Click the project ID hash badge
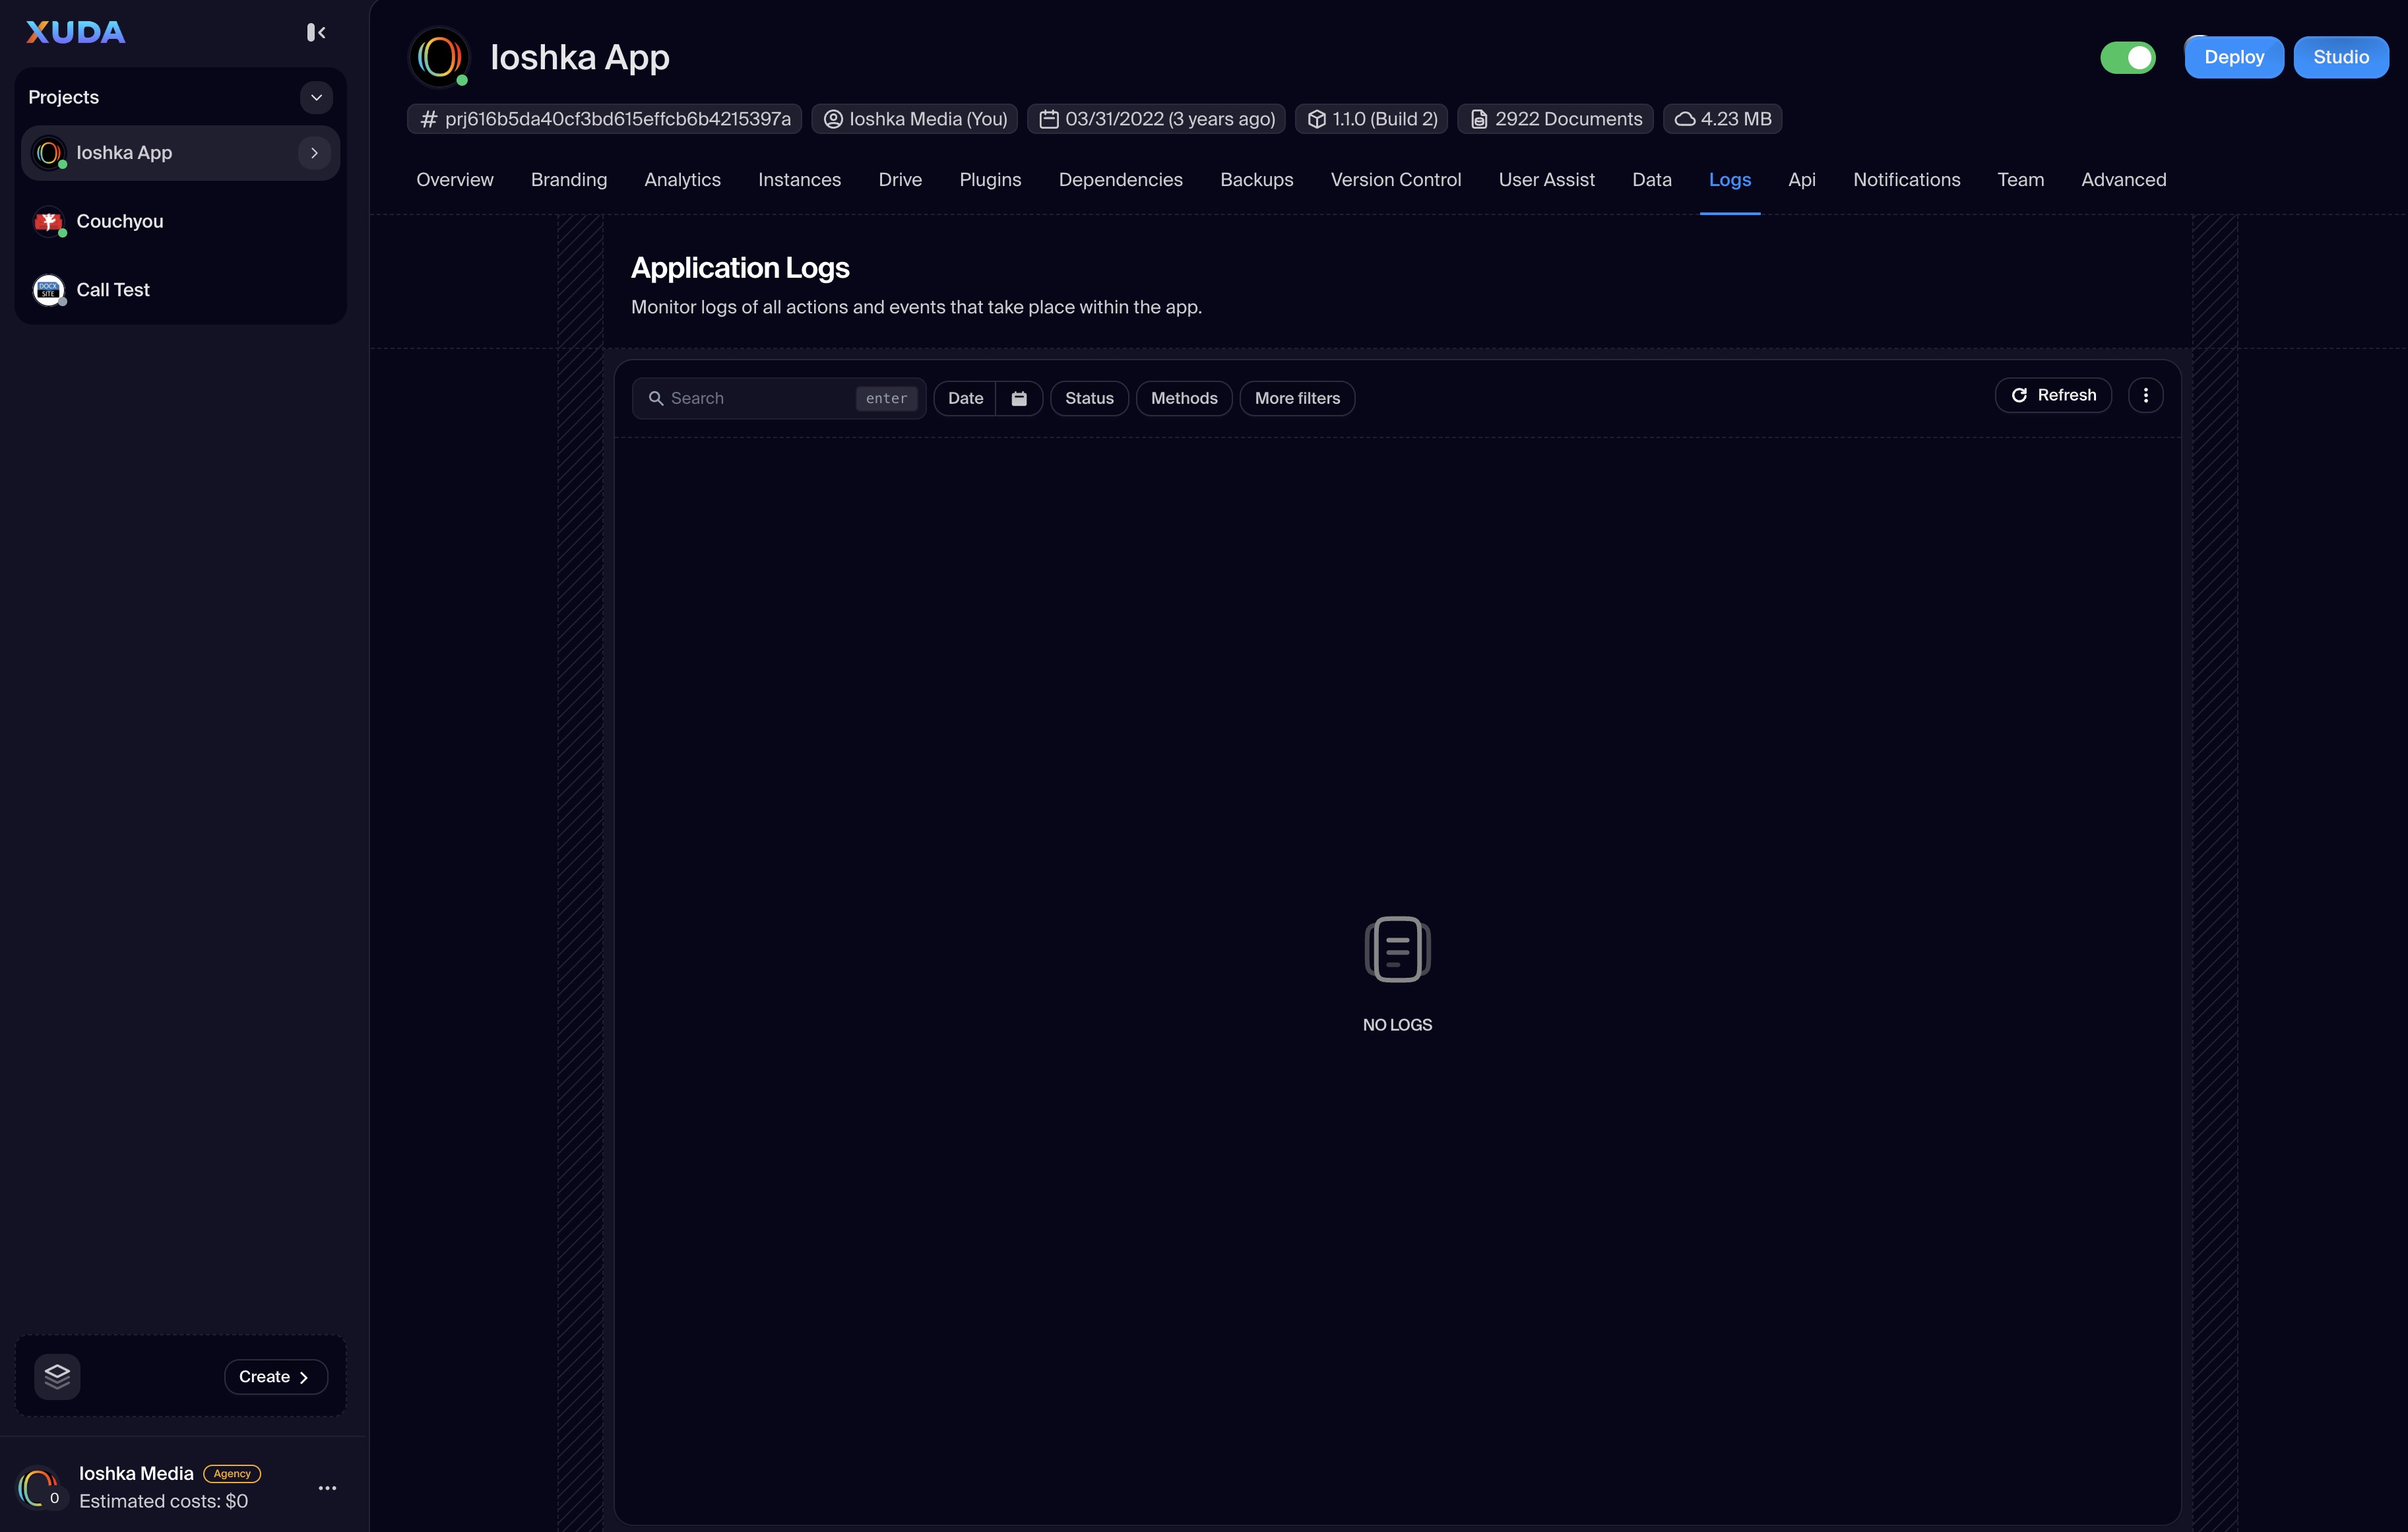 [605, 119]
